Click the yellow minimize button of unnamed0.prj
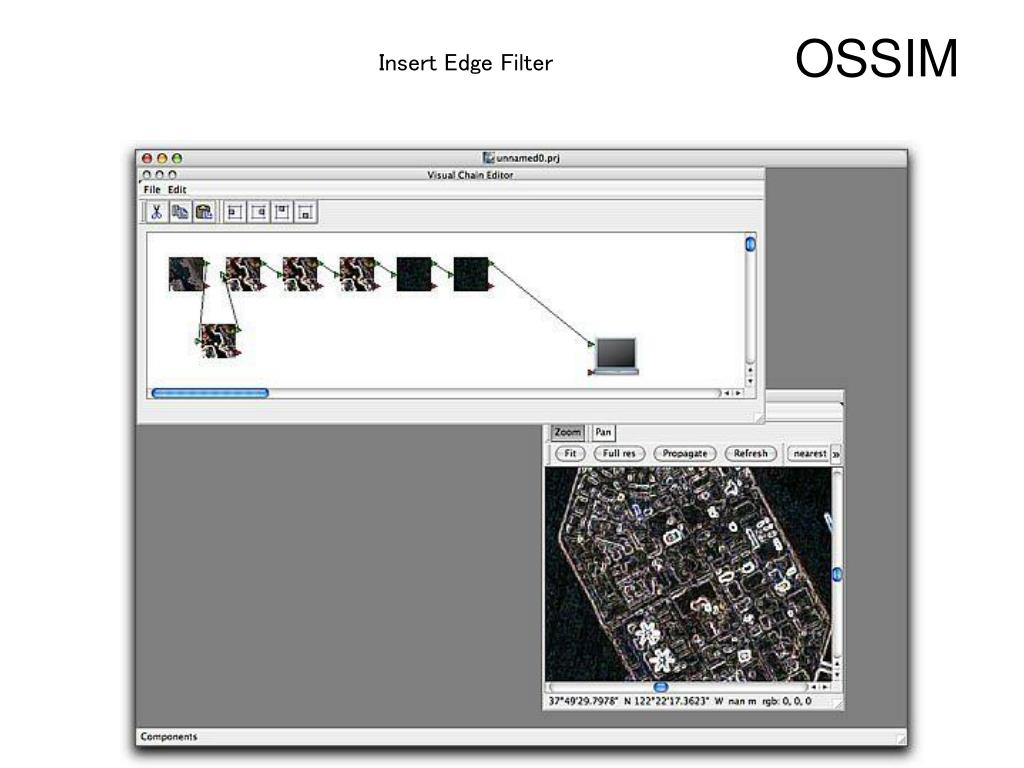The width and height of the screenshot is (1024, 768). click(162, 158)
